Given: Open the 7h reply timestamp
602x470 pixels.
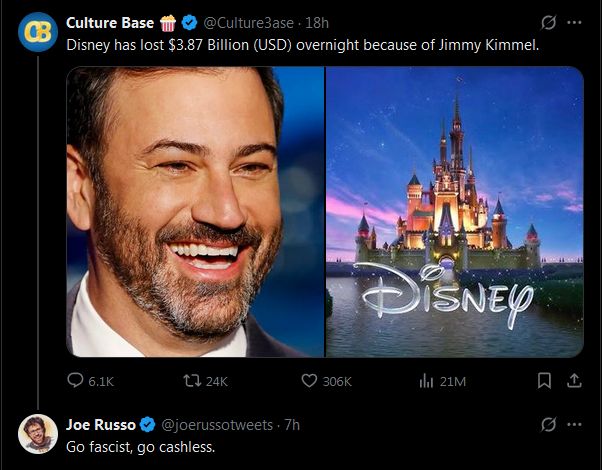Looking at the screenshot, I should (292, 424).
